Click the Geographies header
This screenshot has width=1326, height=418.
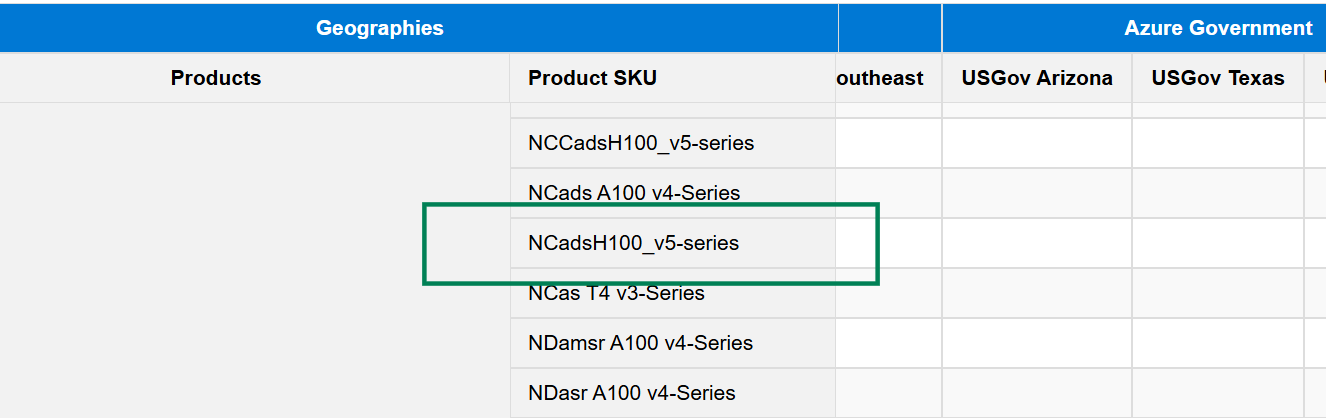click(x=380, y=28)
